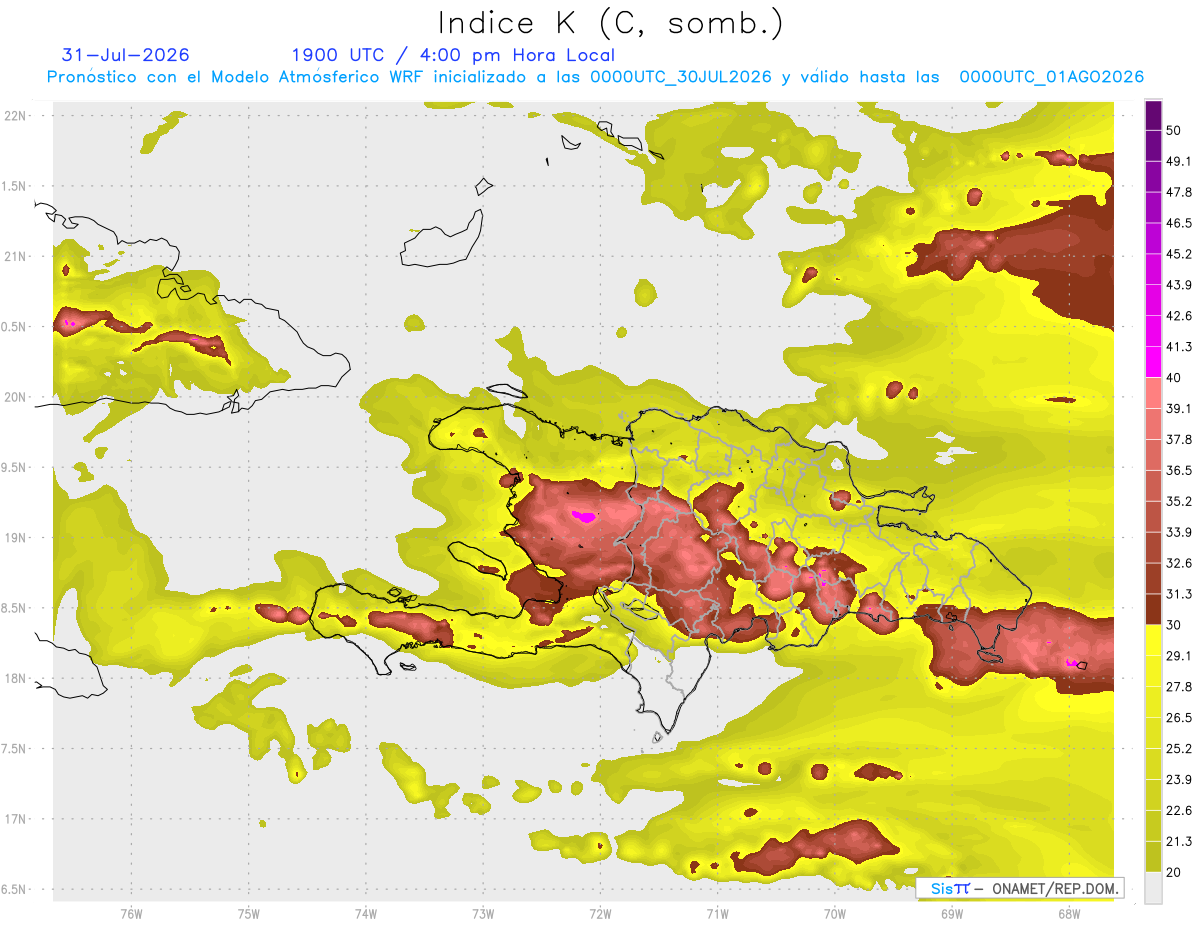The height and width of the screenshot is (927, 1200).
Task: Pick the gray swatch below 20 on colorbar
Action: (x=1153, y=888)
